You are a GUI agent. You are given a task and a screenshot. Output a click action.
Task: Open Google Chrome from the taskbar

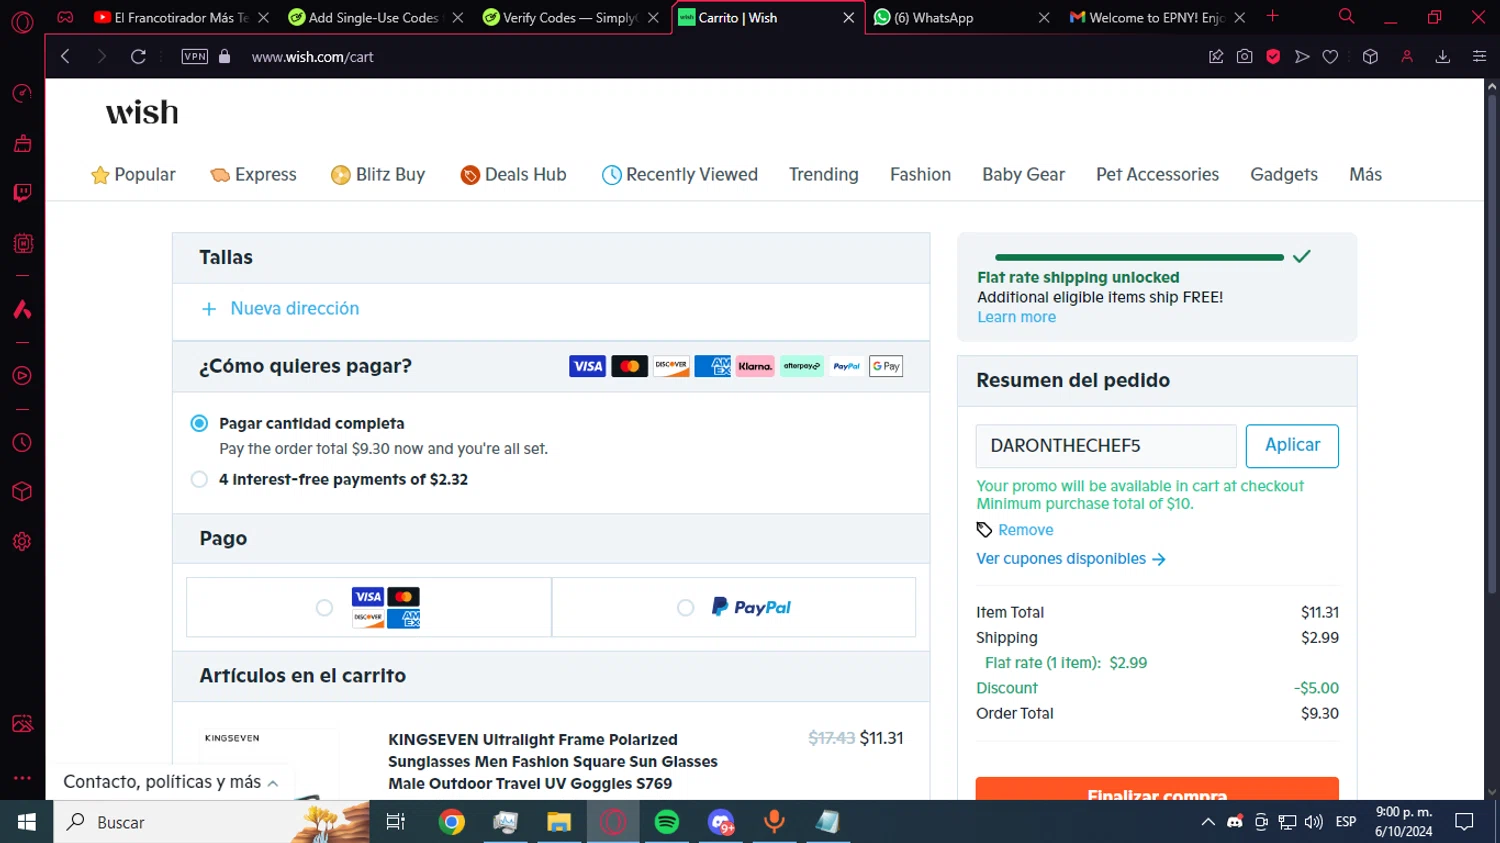click(452, 822)
